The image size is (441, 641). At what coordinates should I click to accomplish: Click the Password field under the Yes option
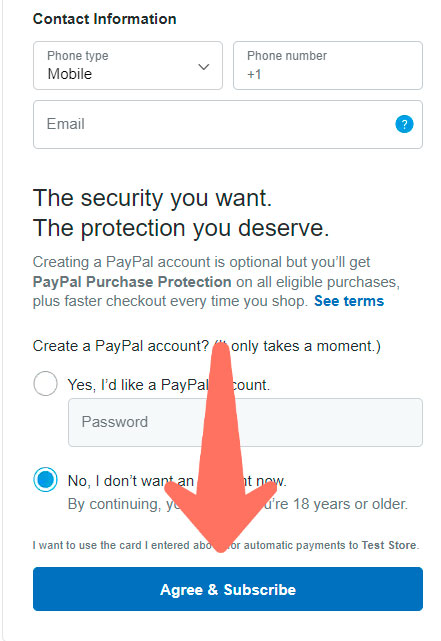(245, 422)
